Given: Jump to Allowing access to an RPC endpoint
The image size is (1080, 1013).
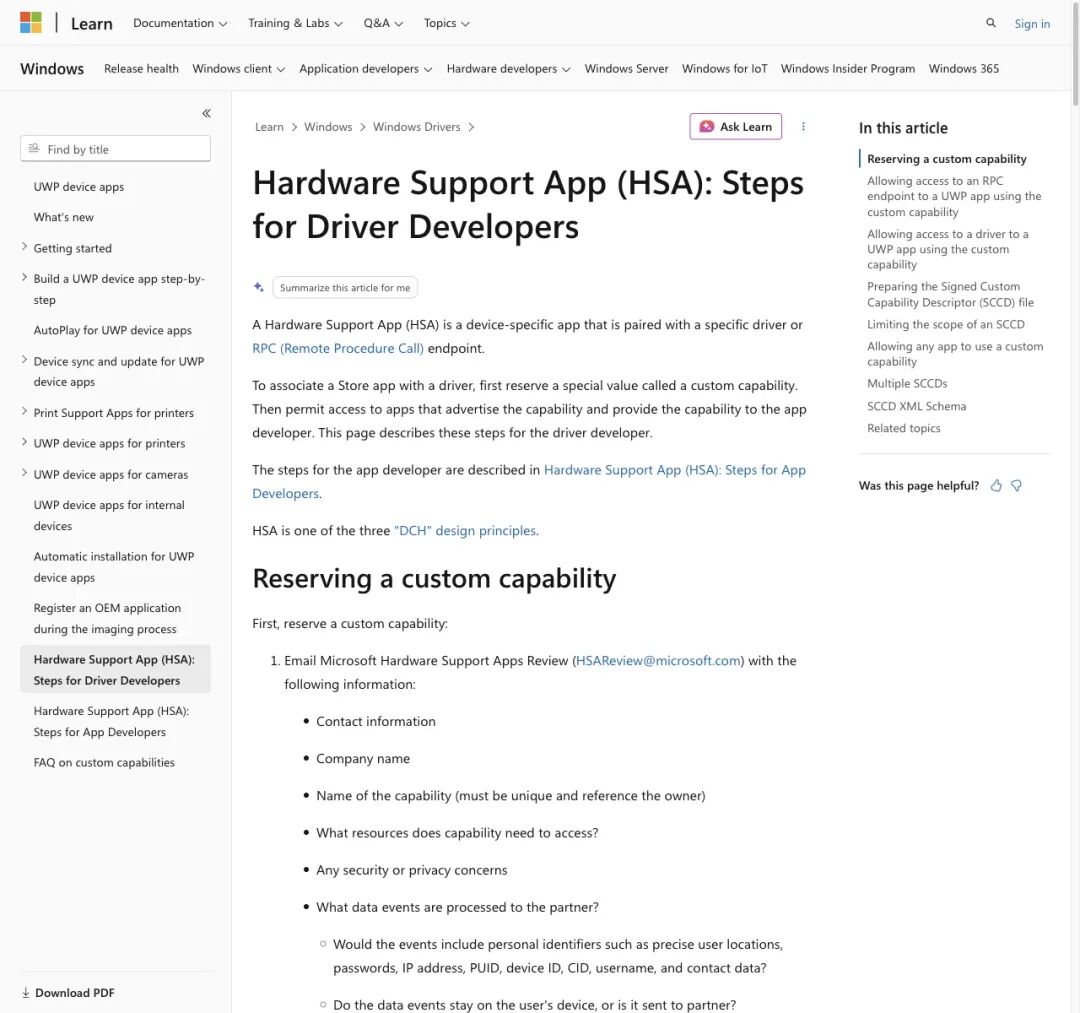Looking at the screenshot, I should pyautogui.click(x=954, y=196).
